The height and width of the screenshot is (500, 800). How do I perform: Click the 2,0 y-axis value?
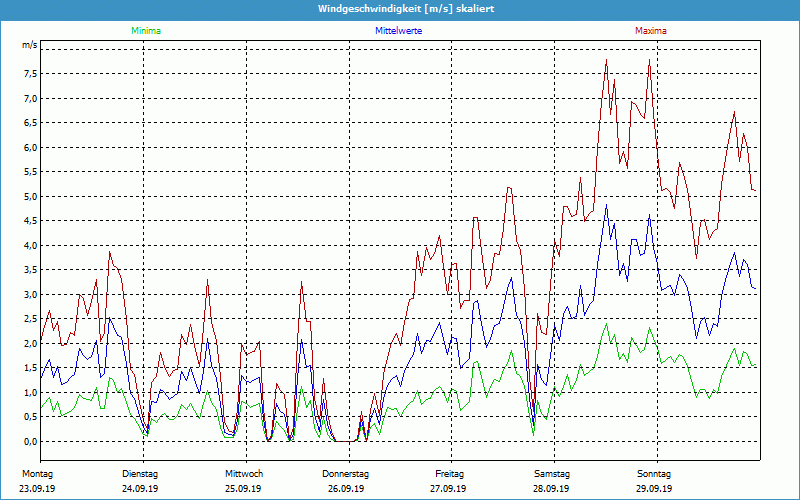(31, 343)
